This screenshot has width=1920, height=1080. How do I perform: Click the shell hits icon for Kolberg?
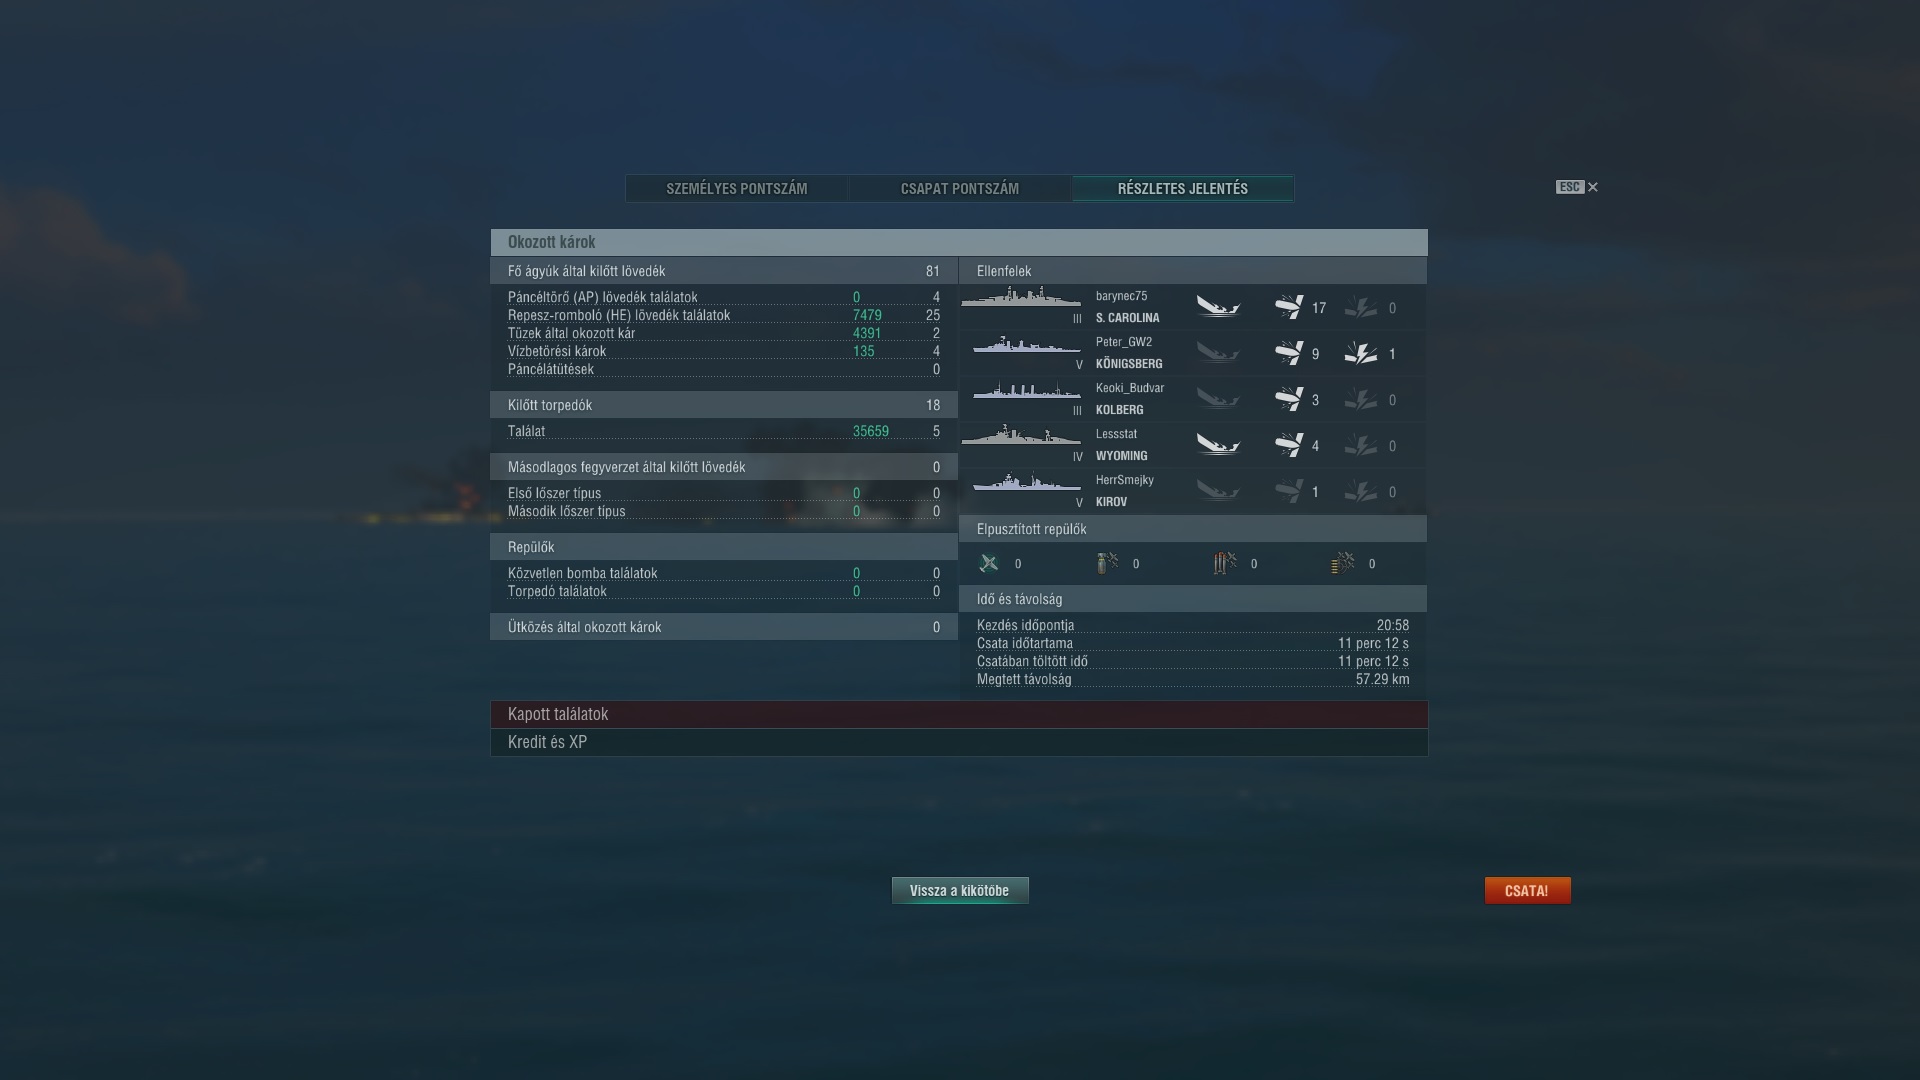point(1289,399)
